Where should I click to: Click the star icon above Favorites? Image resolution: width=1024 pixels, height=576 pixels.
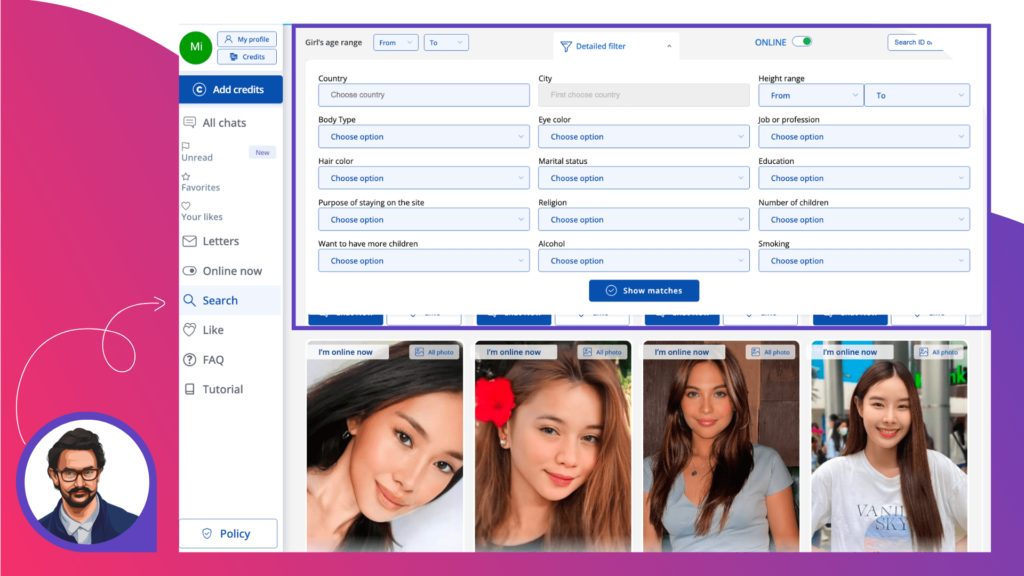click(x=186, y=176)
